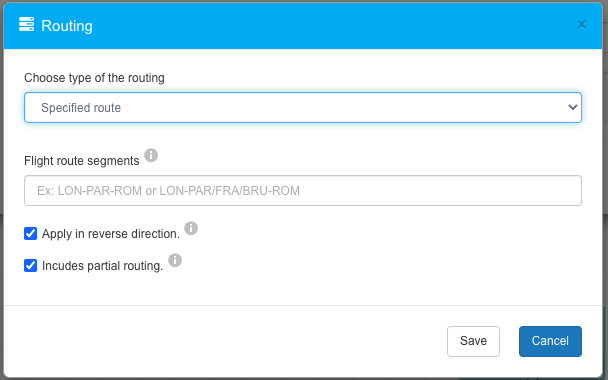The image size is (608, 380).
Task: Close the Routing dialog with the X
Action: point(581,25)
